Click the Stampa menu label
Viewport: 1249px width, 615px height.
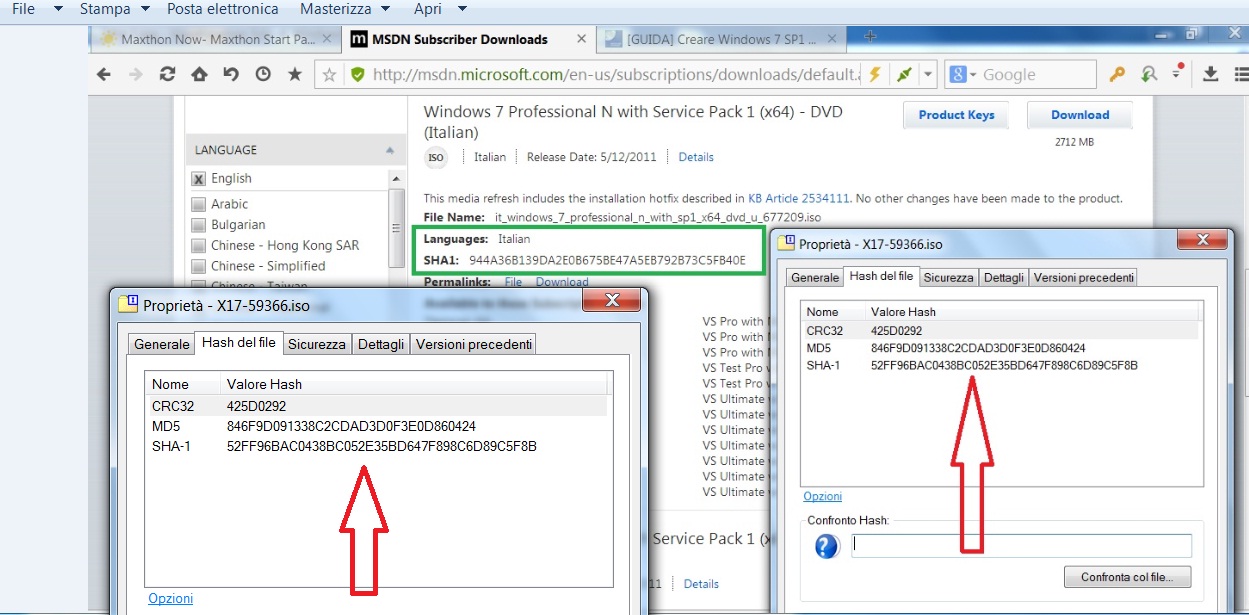coord(105,9)
